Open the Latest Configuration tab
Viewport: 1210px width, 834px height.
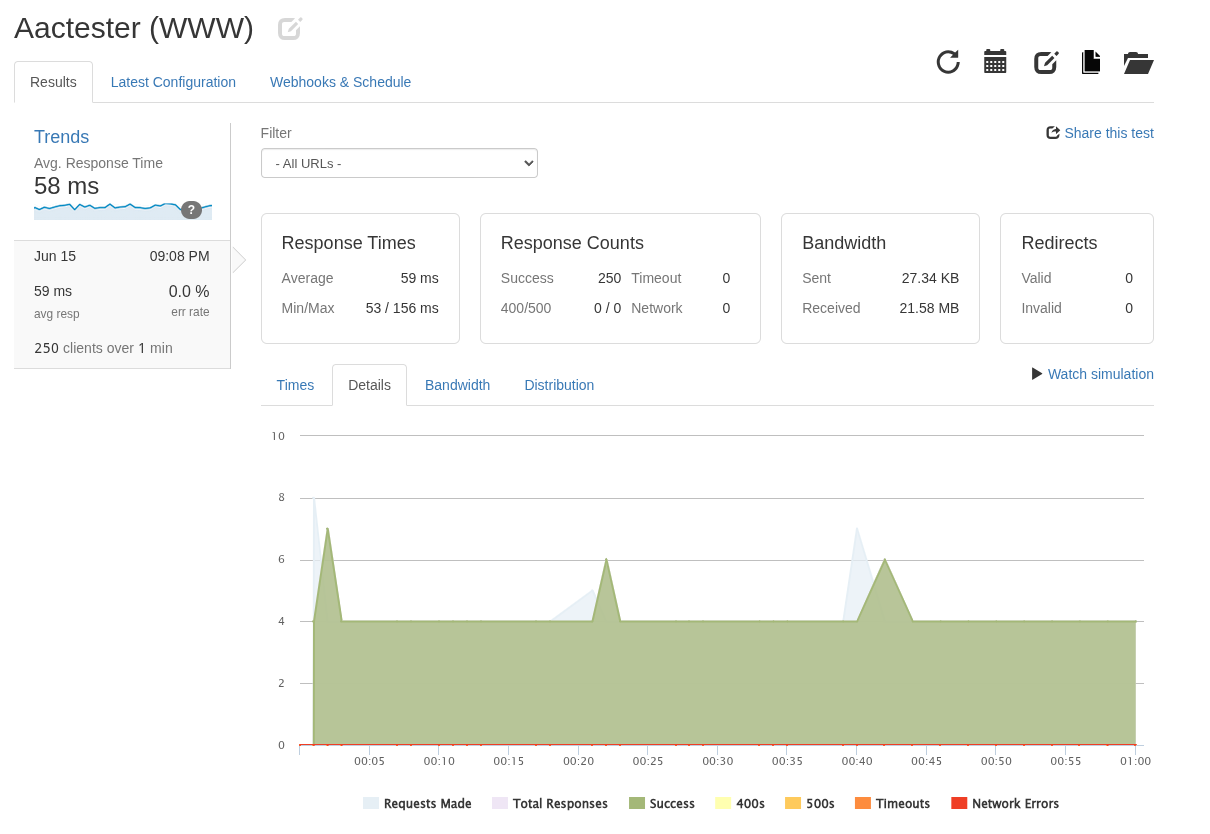(x=173, y=82)
